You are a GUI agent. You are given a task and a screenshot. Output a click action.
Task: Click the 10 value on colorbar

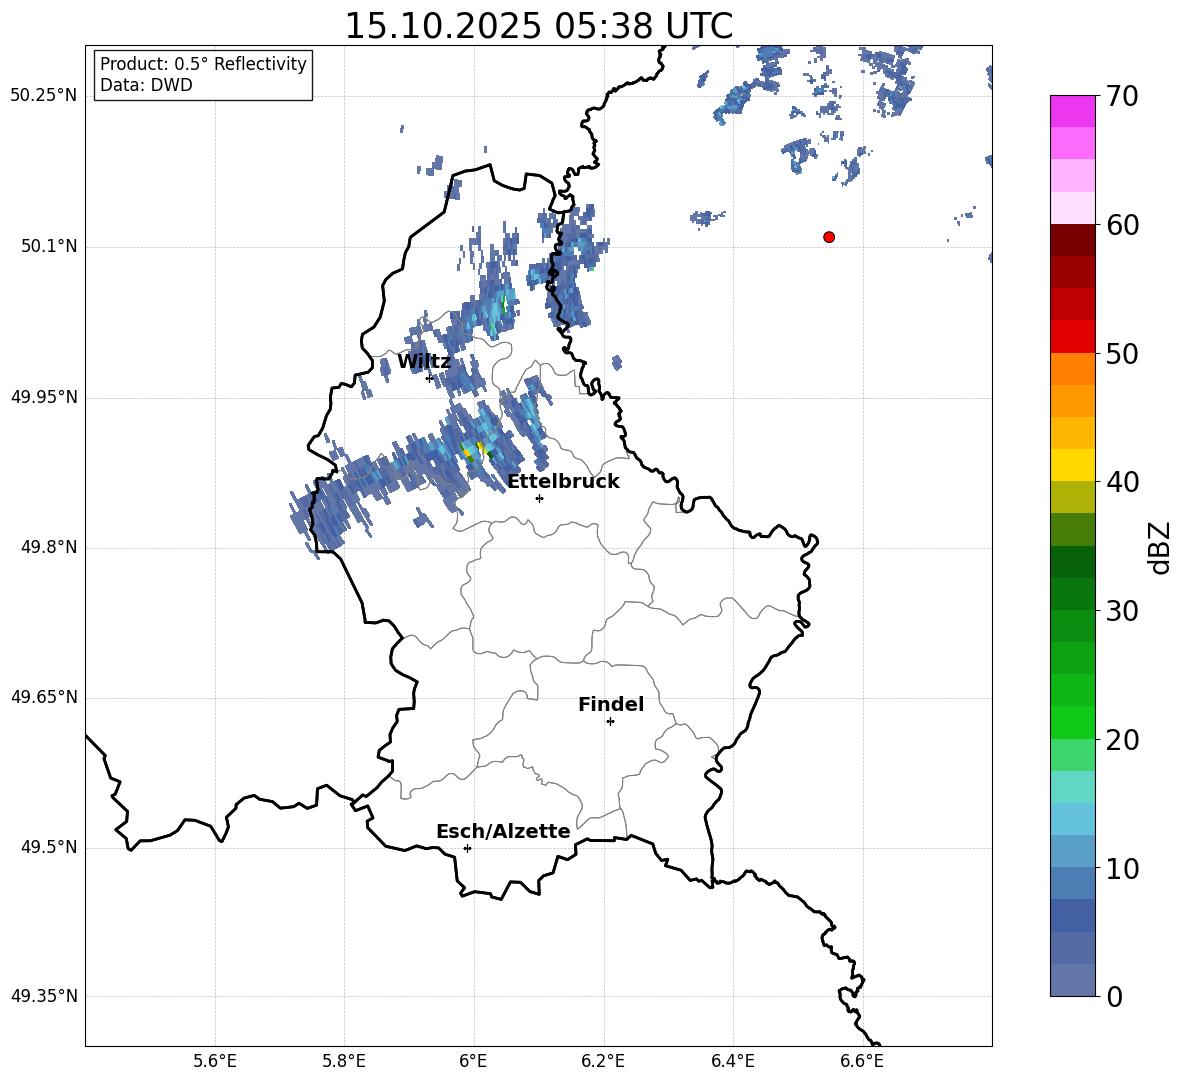point(1122,868)
